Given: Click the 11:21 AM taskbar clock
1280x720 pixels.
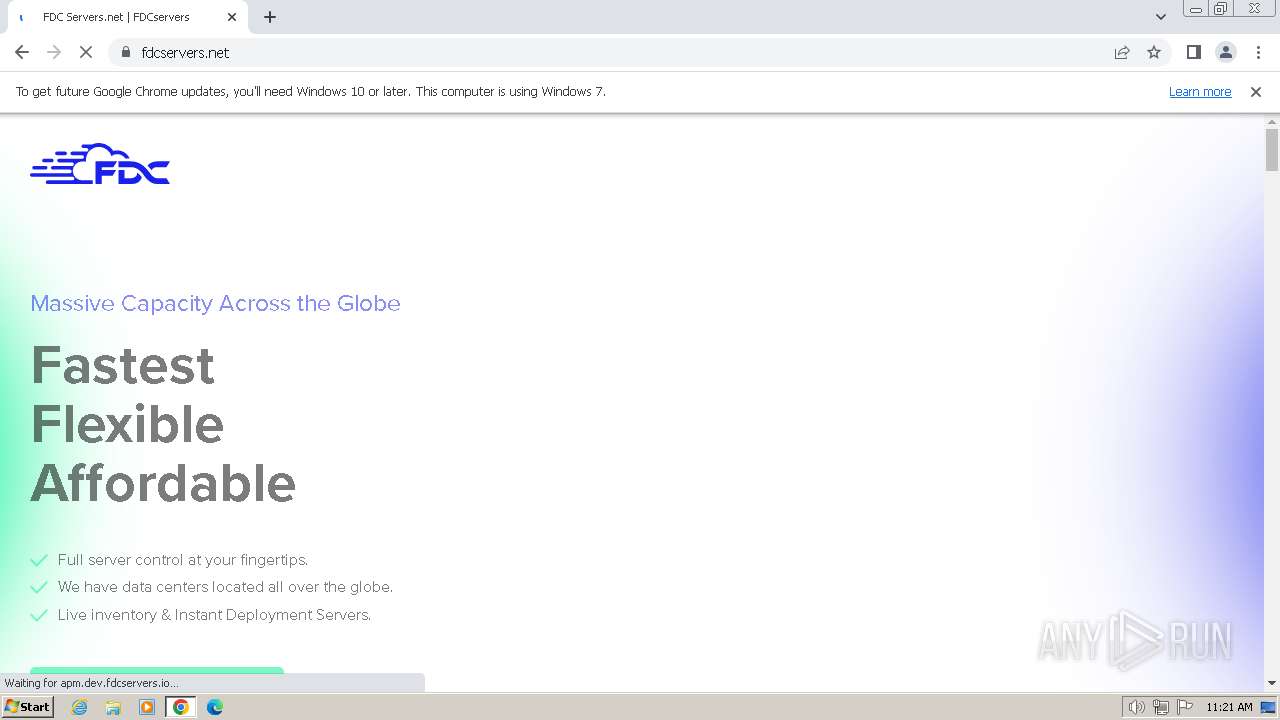Looking at the screenshot, I should [1229, 707].
